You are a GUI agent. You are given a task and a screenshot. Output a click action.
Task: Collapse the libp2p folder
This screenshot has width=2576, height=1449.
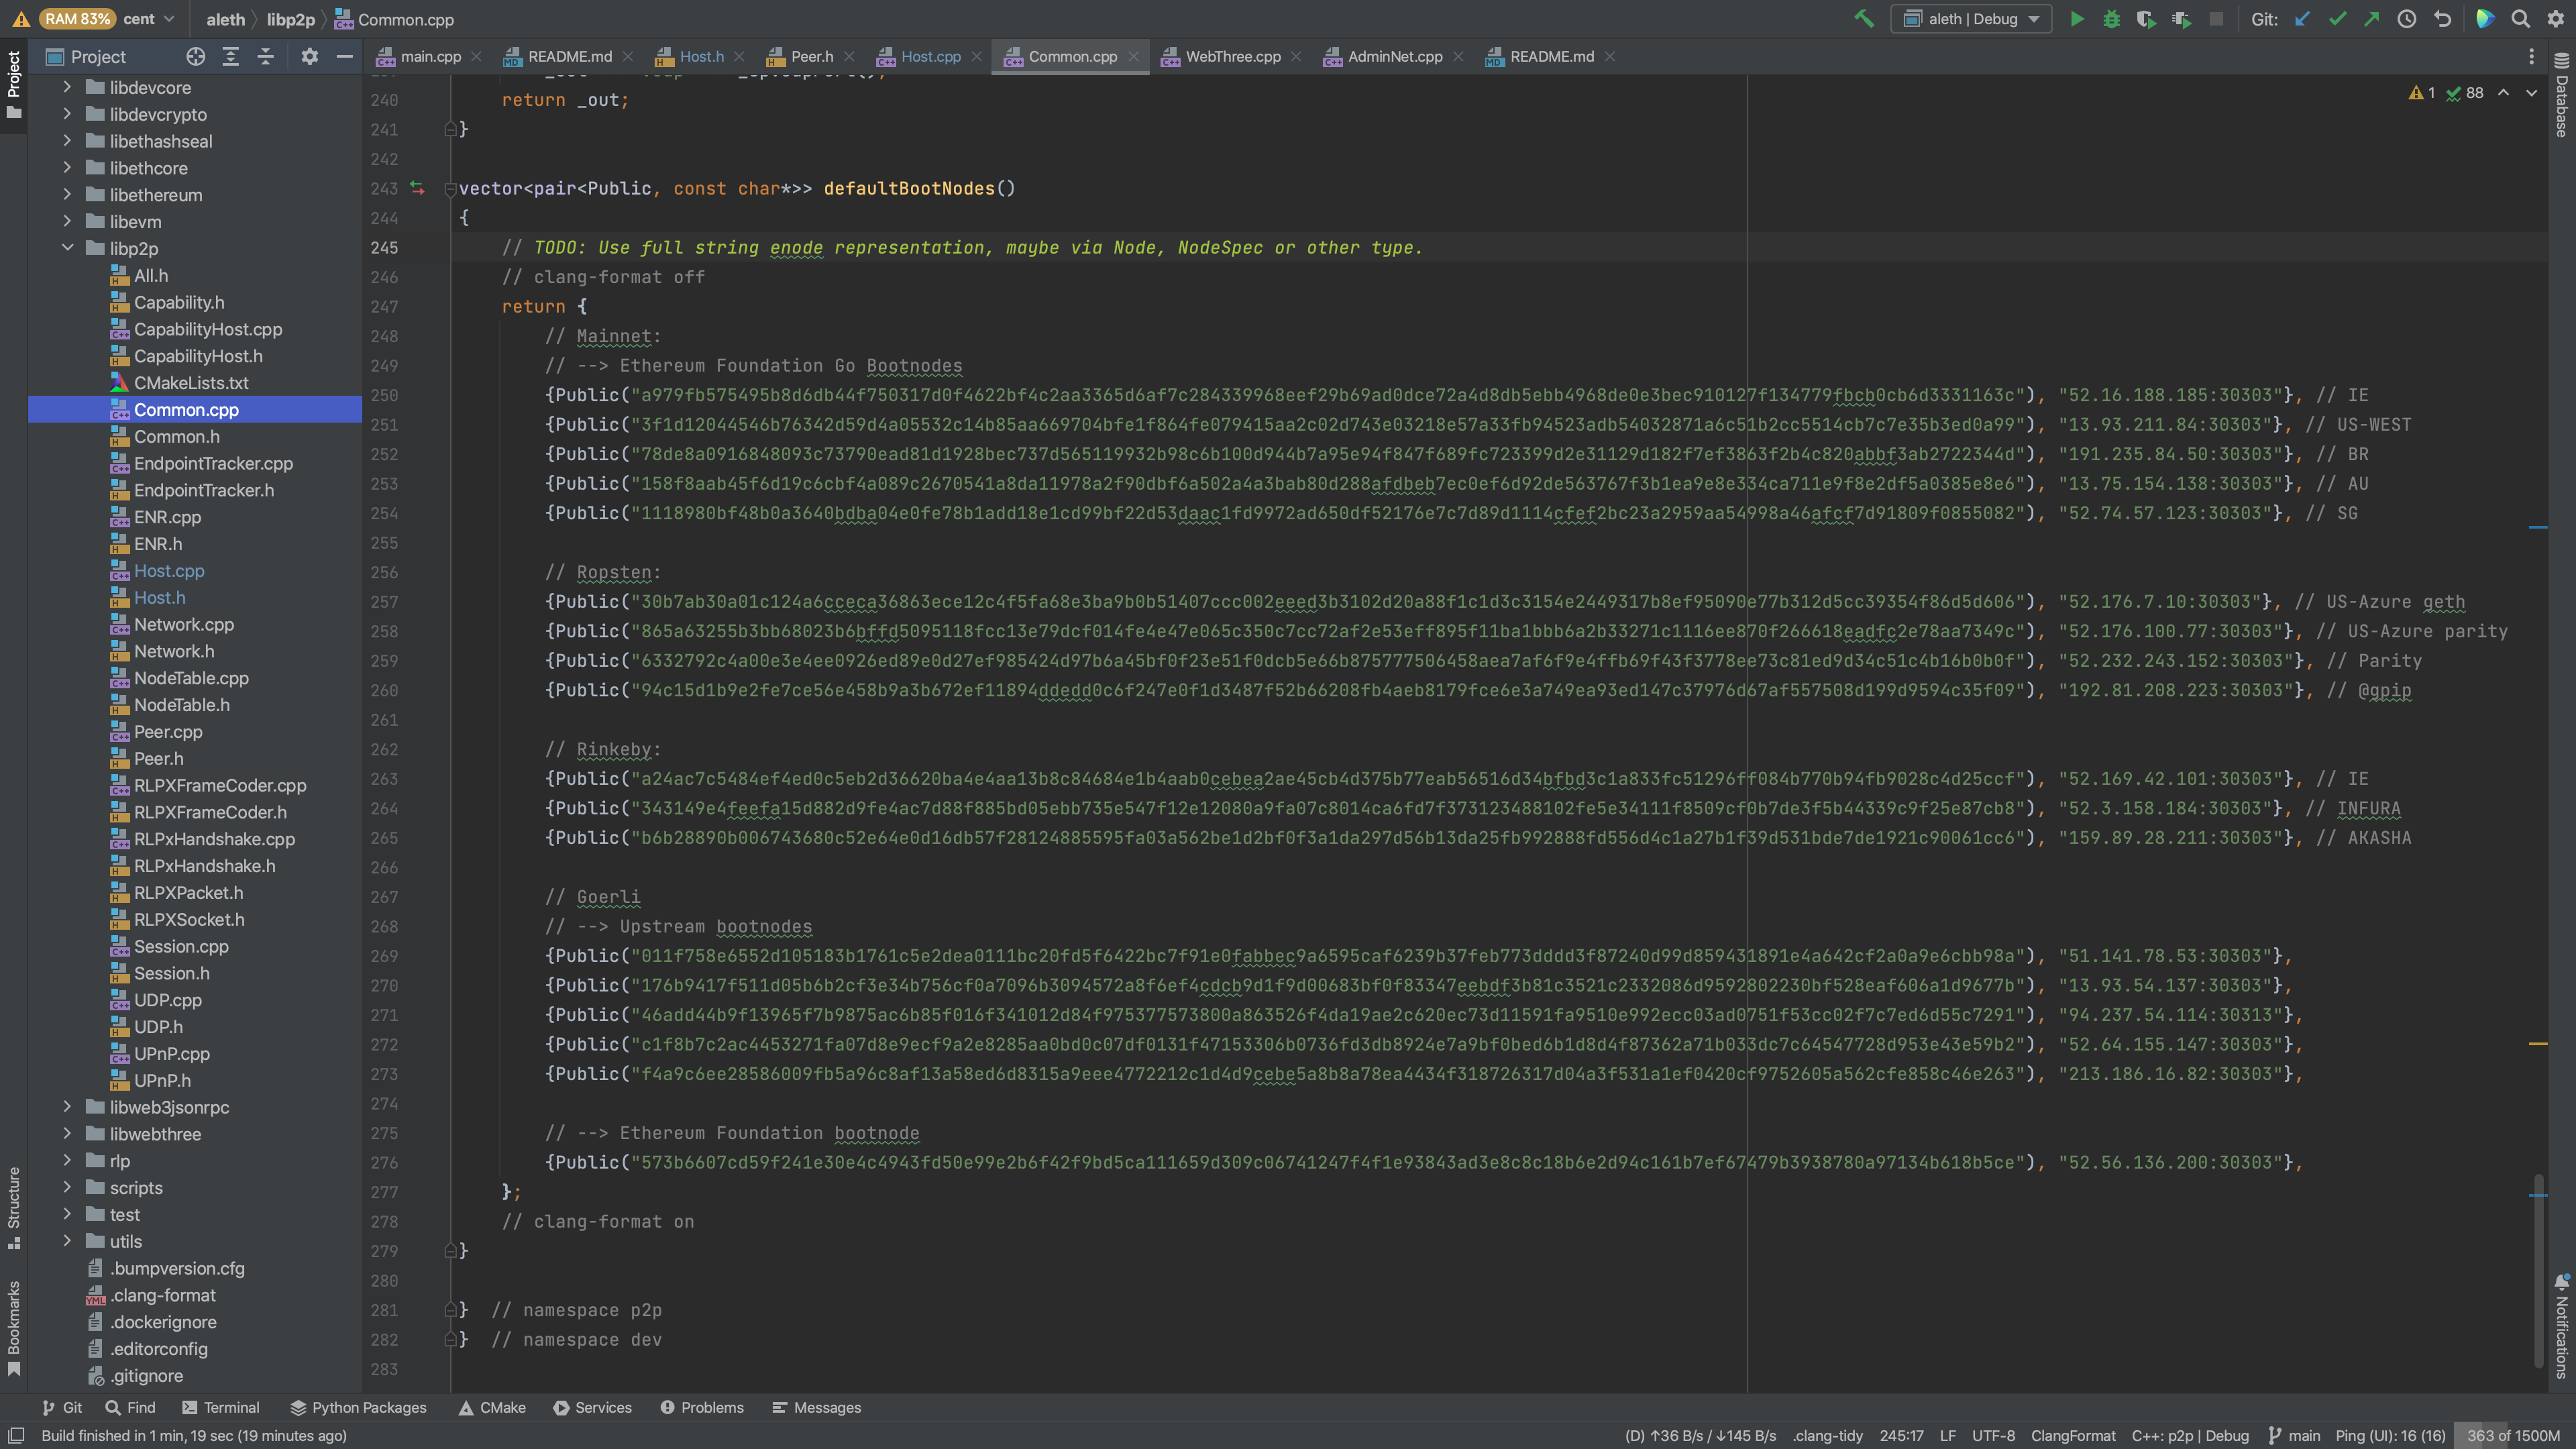pyautogui.click(x=67, y=248)
